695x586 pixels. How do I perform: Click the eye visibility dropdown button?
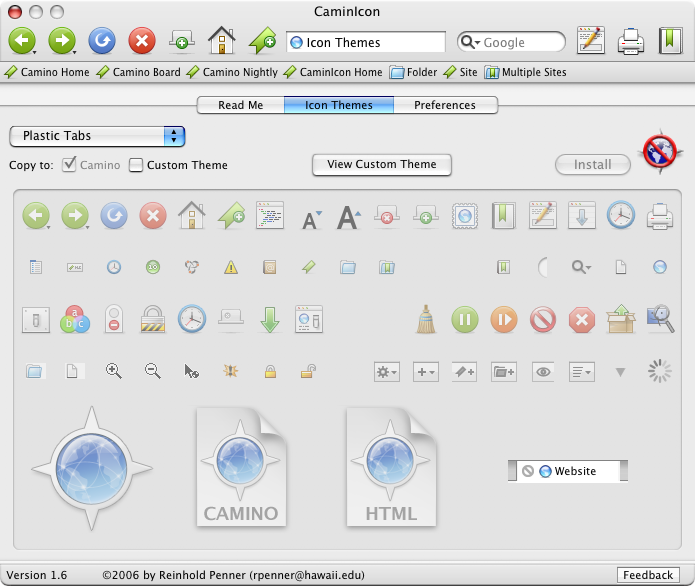click(543, 371)
